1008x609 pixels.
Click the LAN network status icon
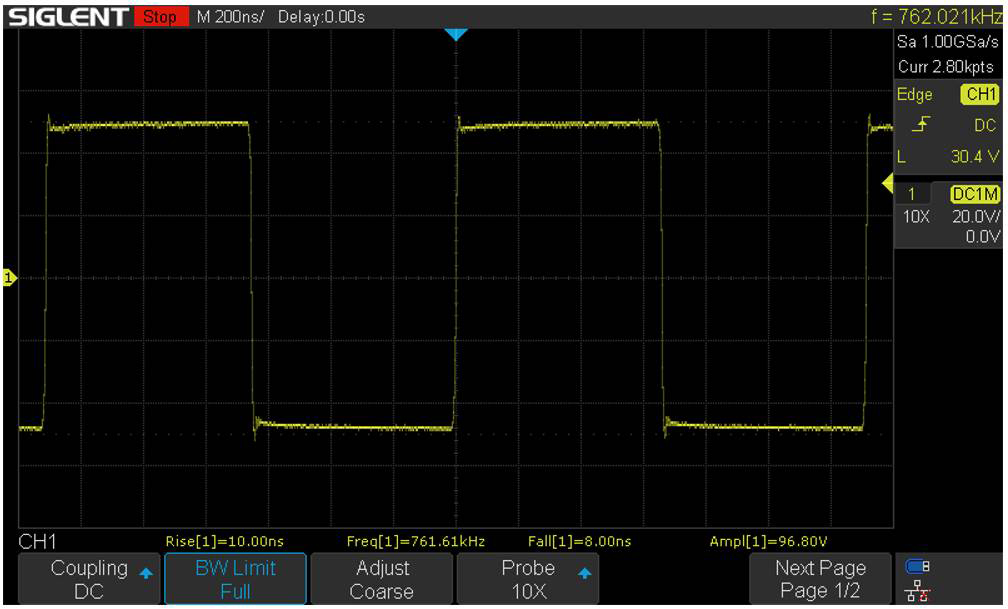point(917,593)
